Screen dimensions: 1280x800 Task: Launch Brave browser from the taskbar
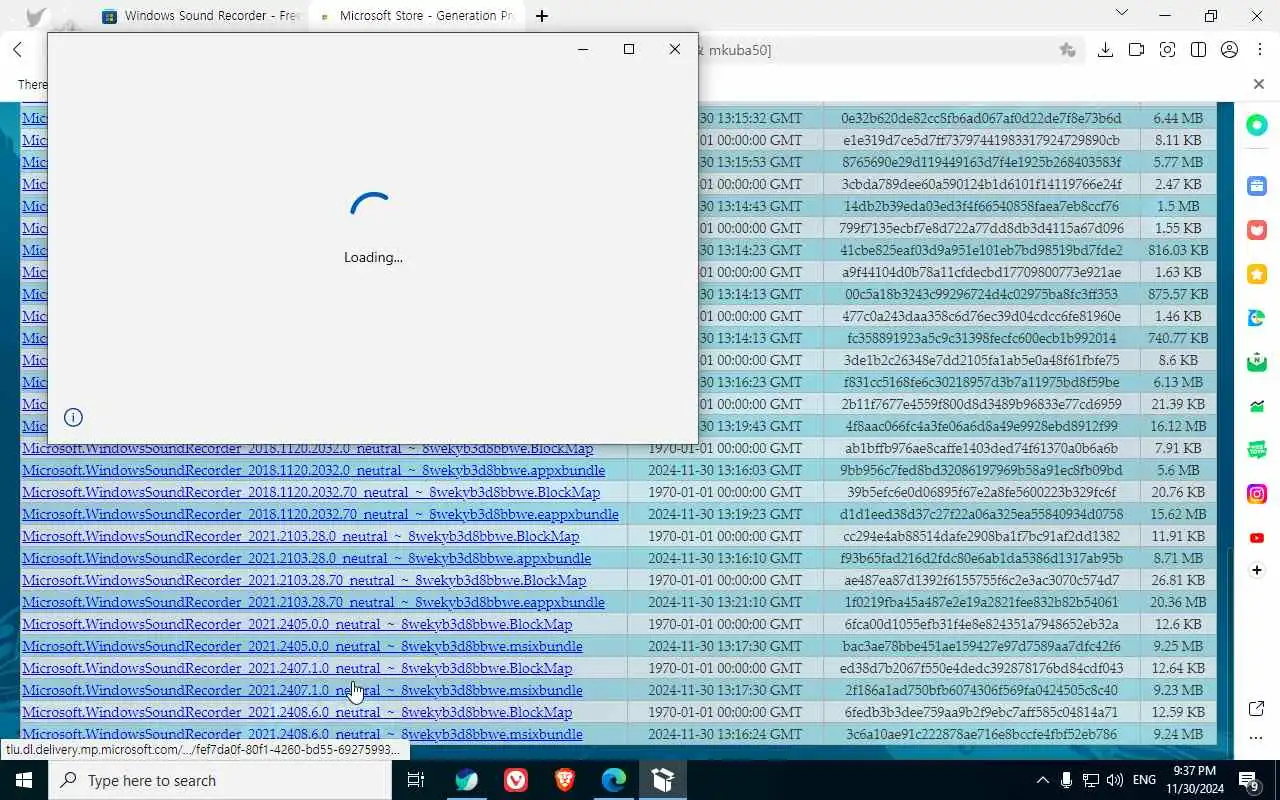[x=565, y=780]
